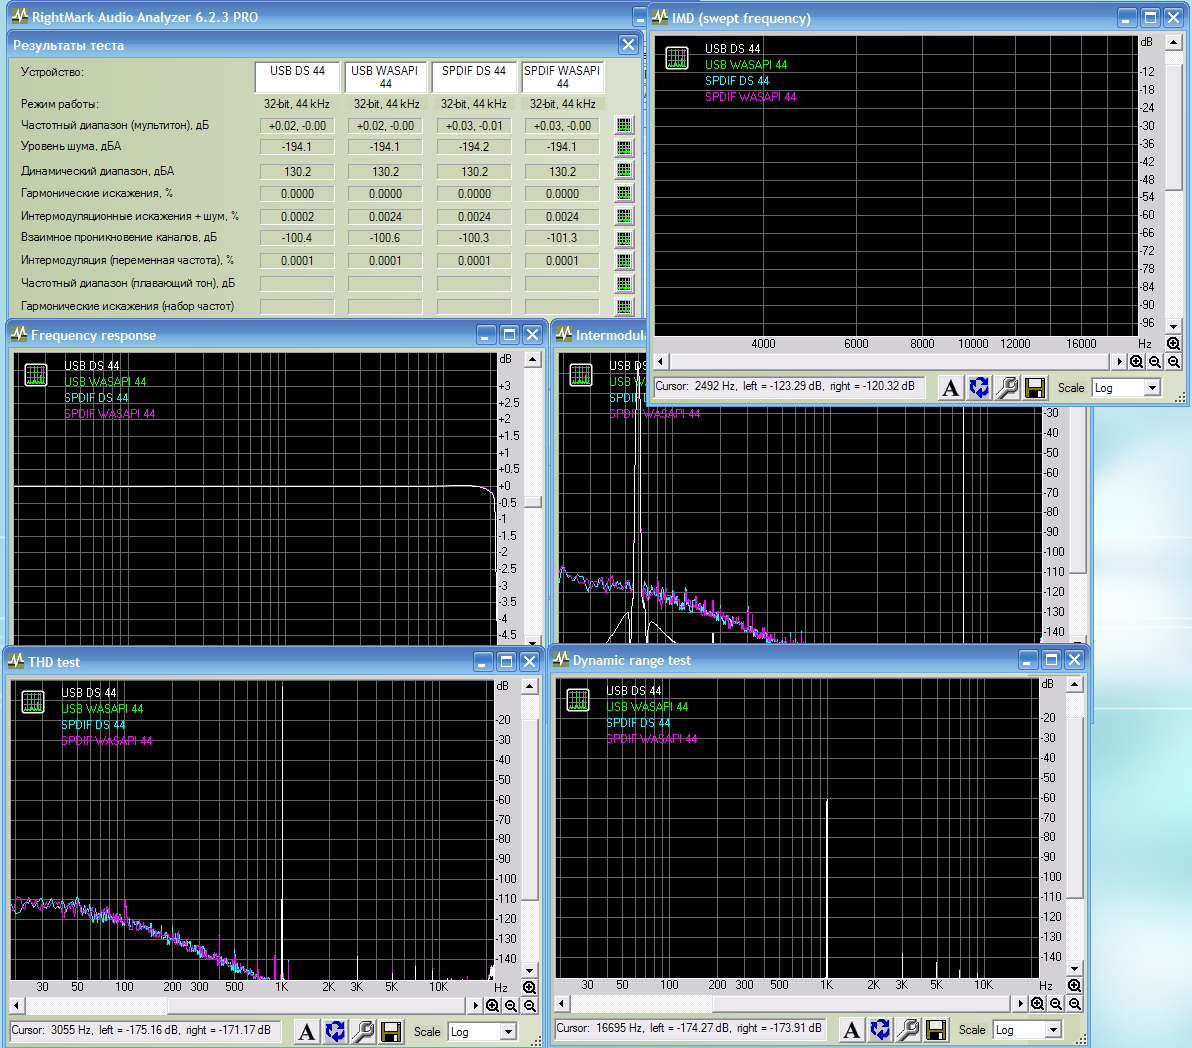1192x1048 pixels.
Task: Click legend grid icon in Frequency response graph
Action: tap(36, 375)
